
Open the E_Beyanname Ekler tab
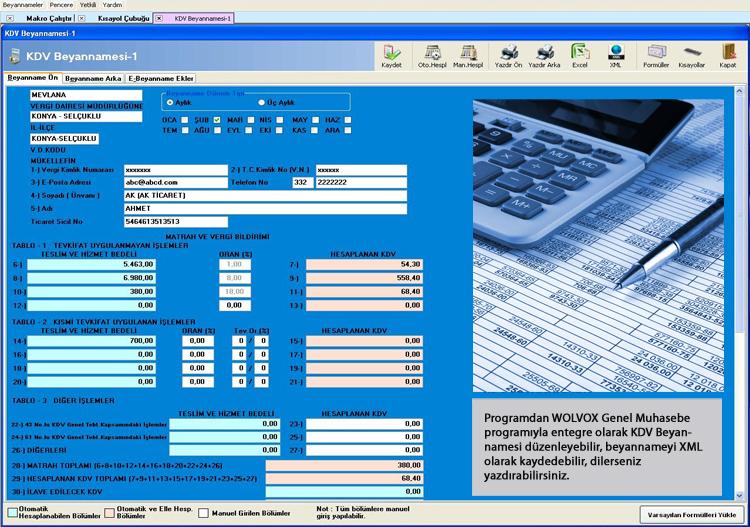161,78
